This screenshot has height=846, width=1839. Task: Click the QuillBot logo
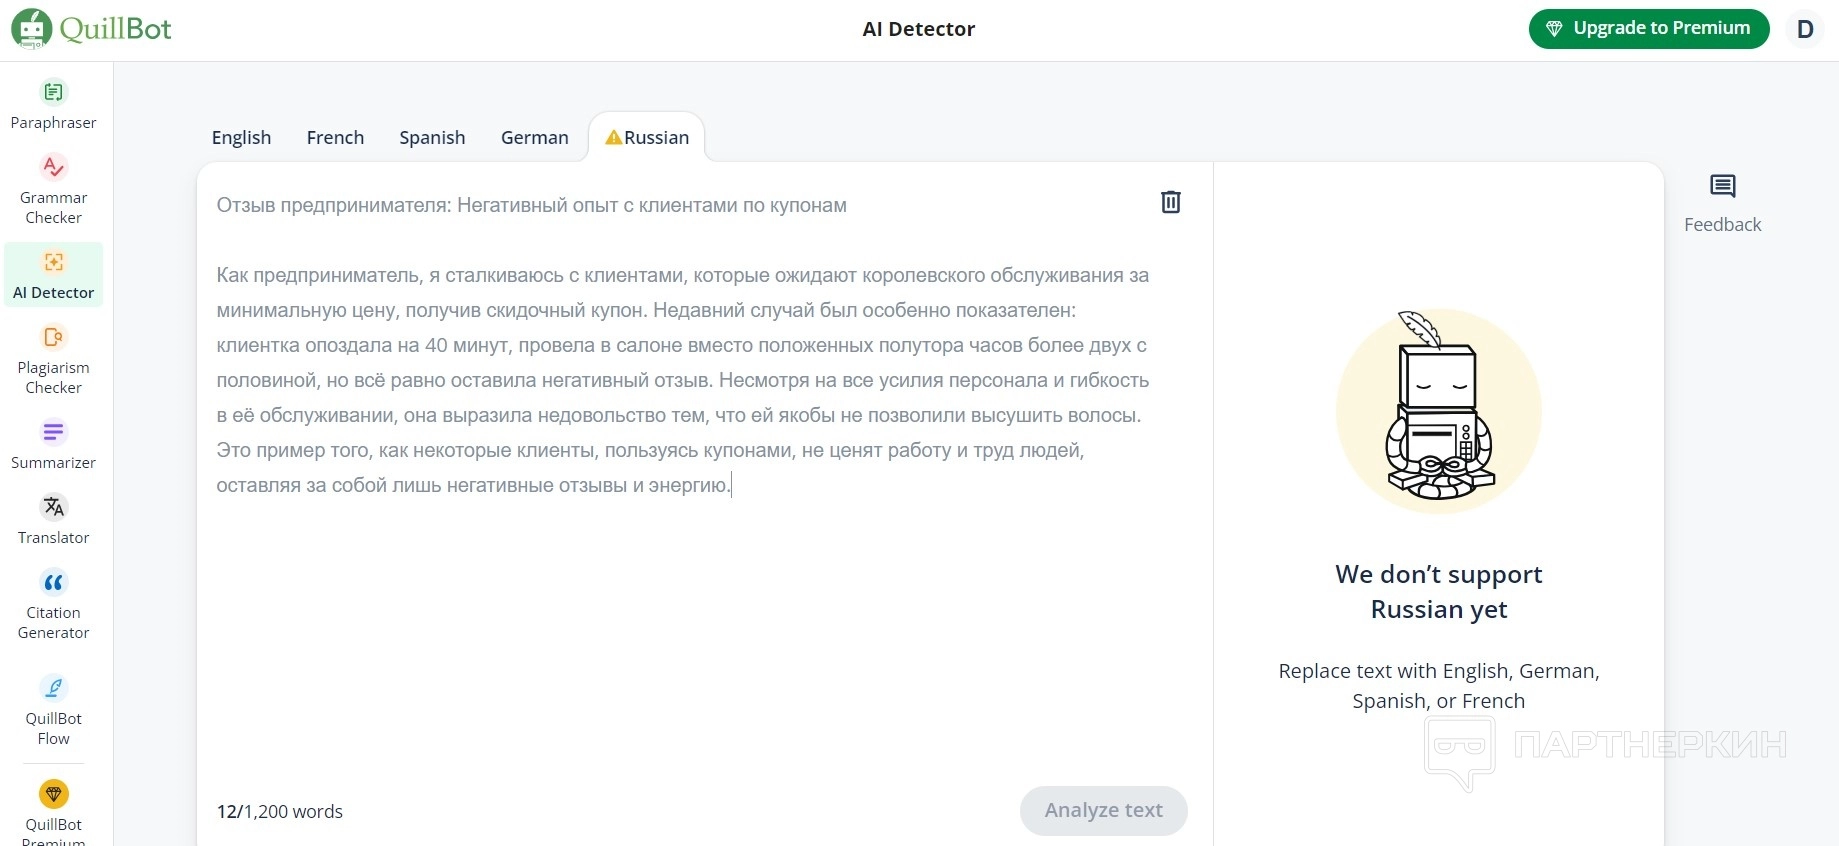tap(92, 29)
